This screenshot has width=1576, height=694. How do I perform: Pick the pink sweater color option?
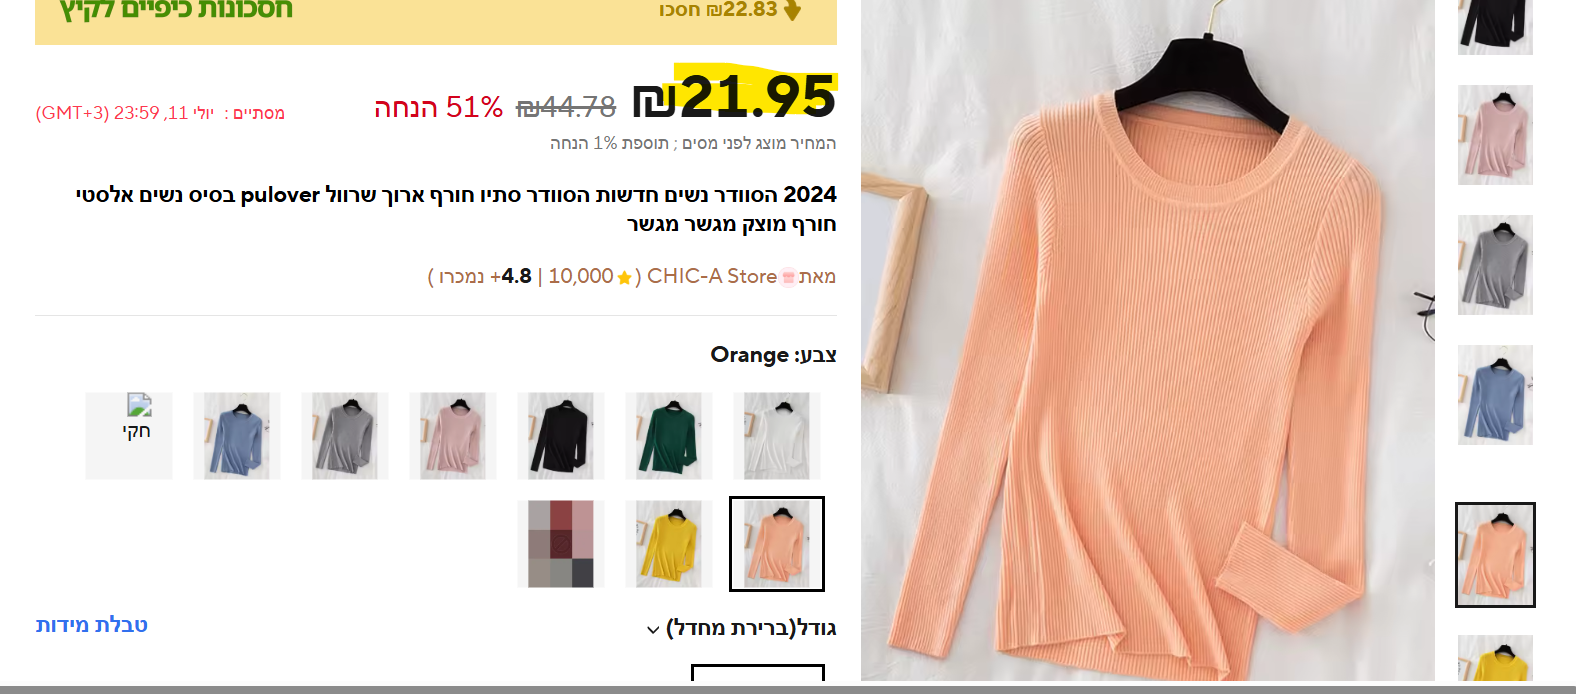click(453, 436)
